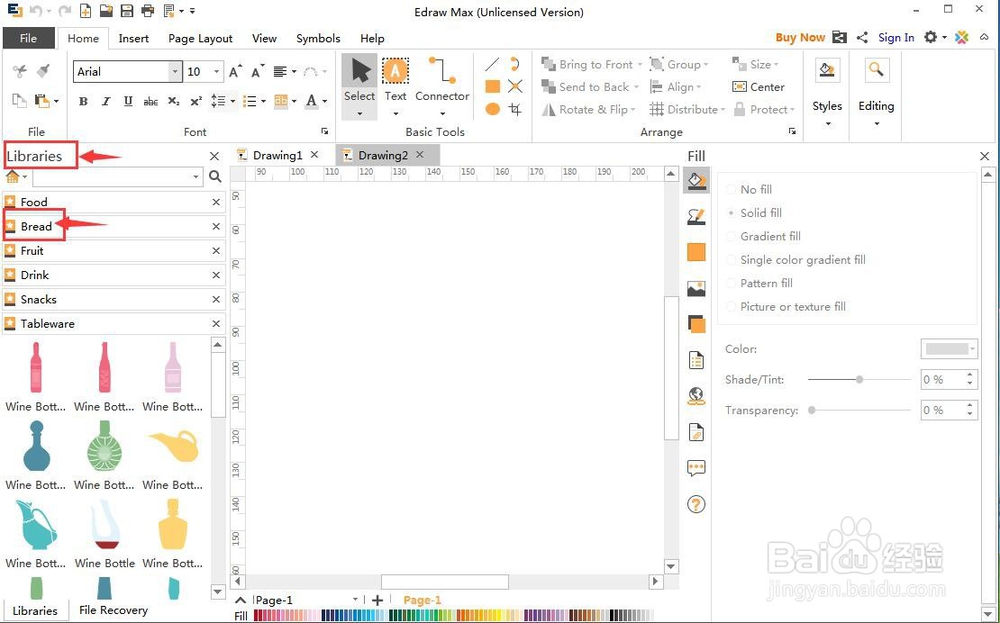Expand the Distribute dropdown
1000x623 pixels.
click(x=723, y=110)
